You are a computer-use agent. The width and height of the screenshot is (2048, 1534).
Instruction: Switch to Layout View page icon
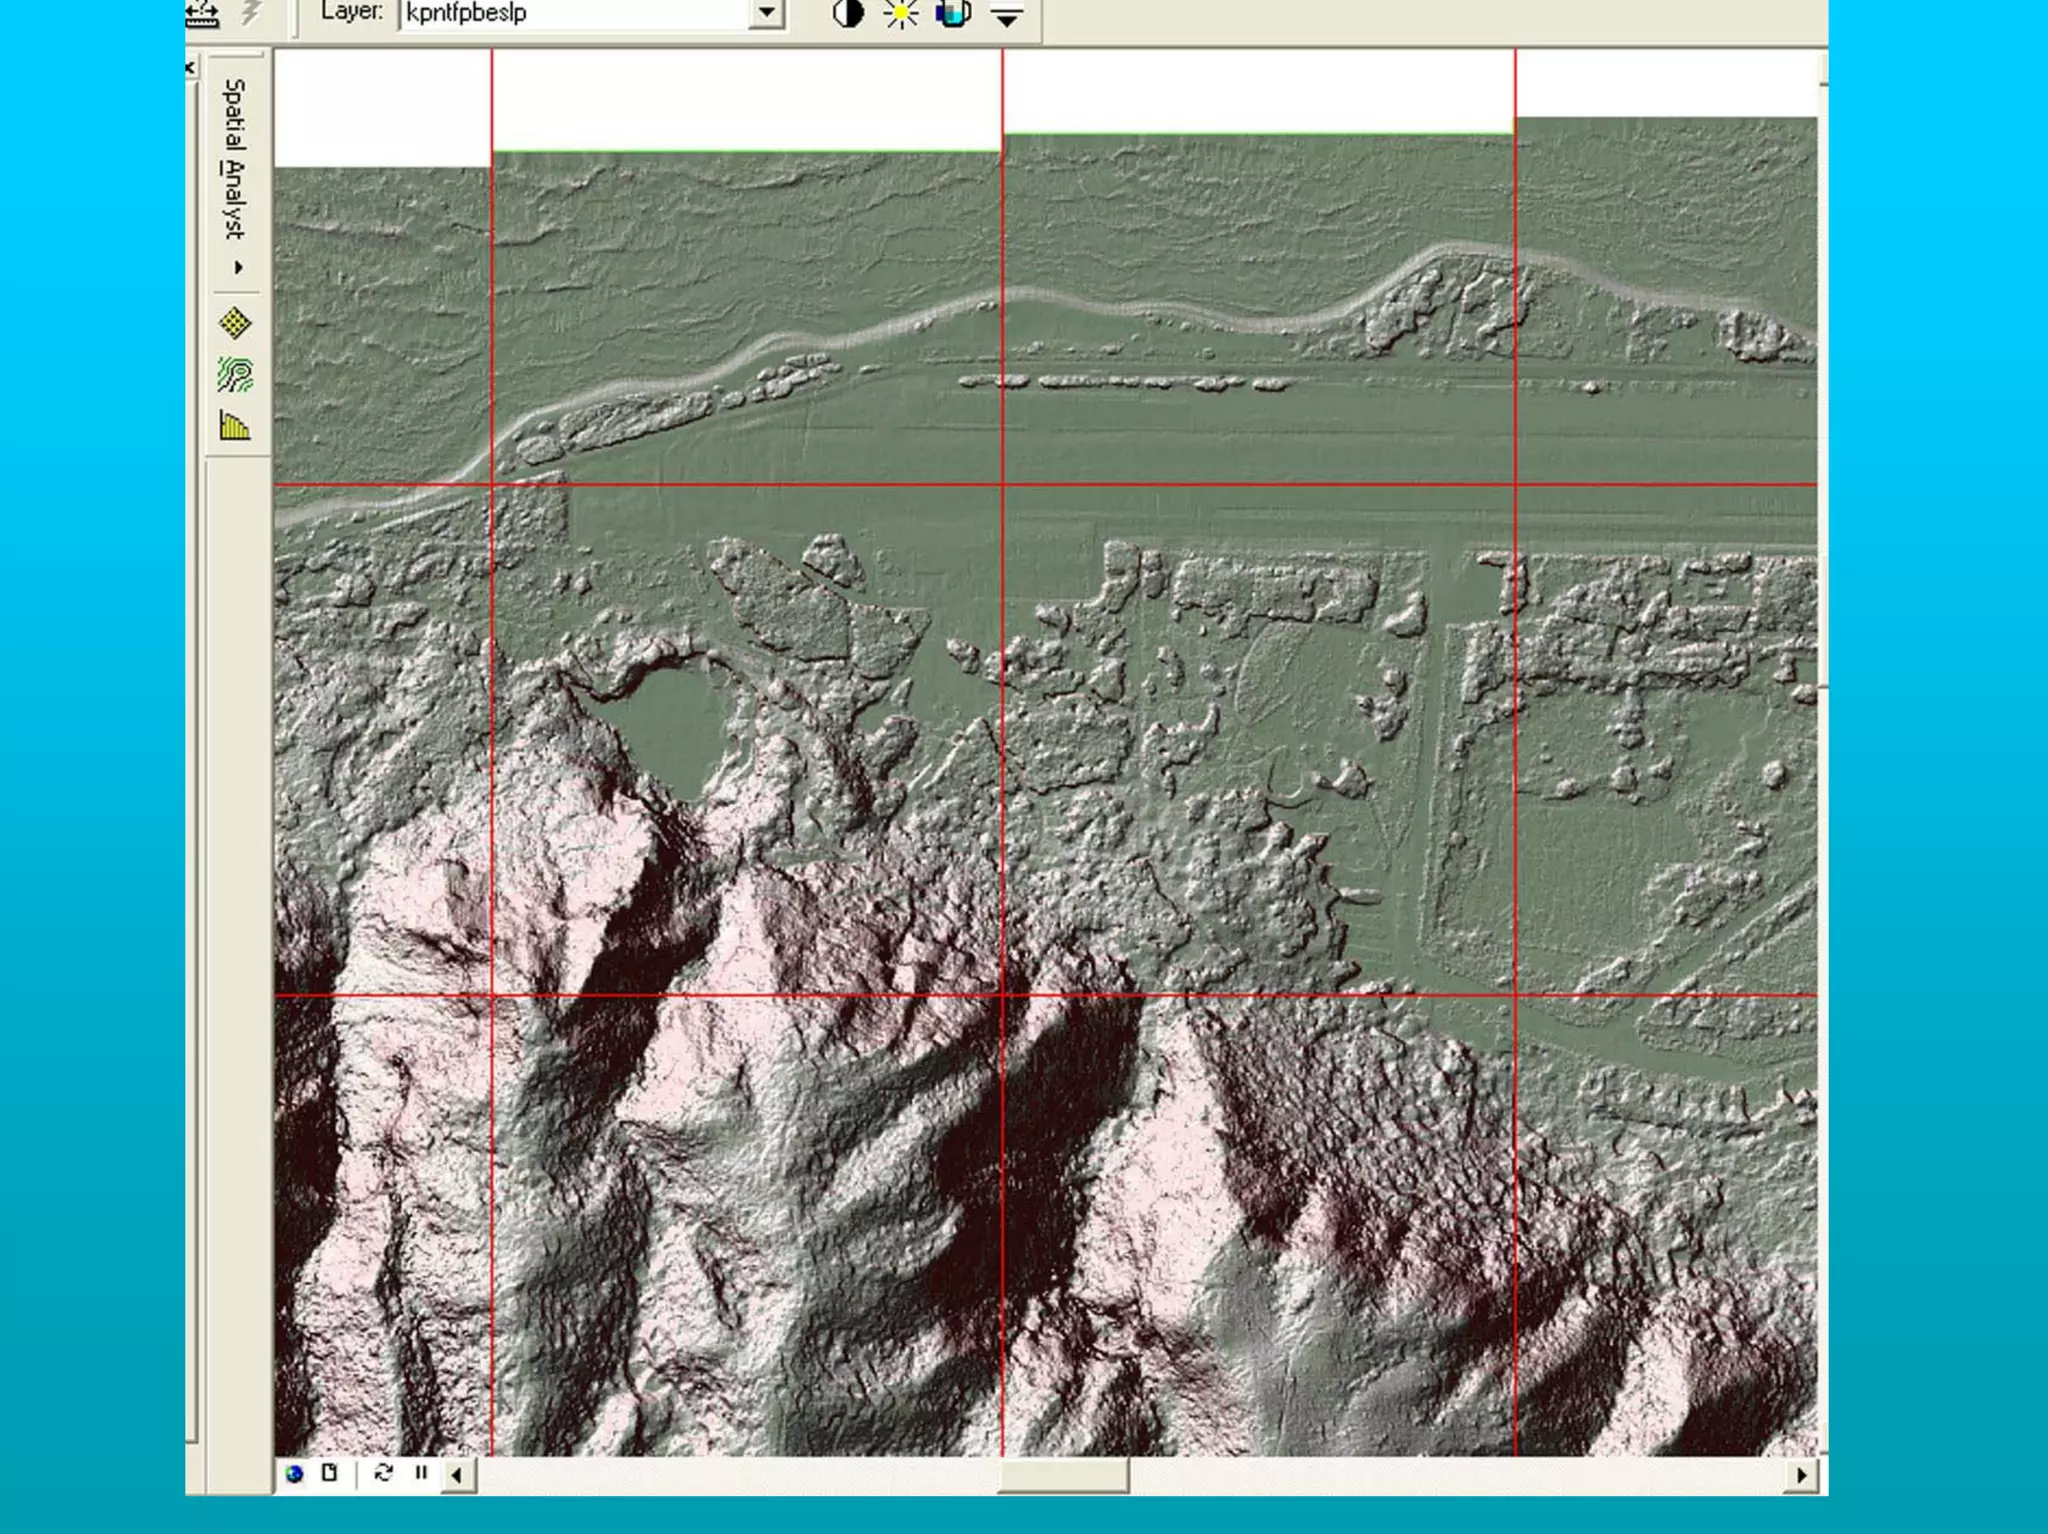(330, 1473)
